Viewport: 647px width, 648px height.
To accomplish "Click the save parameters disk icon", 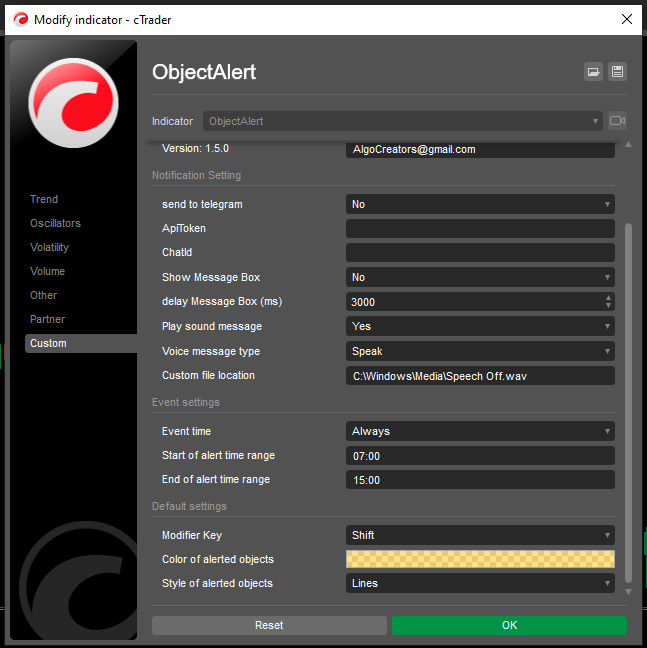I will (617, 72).
